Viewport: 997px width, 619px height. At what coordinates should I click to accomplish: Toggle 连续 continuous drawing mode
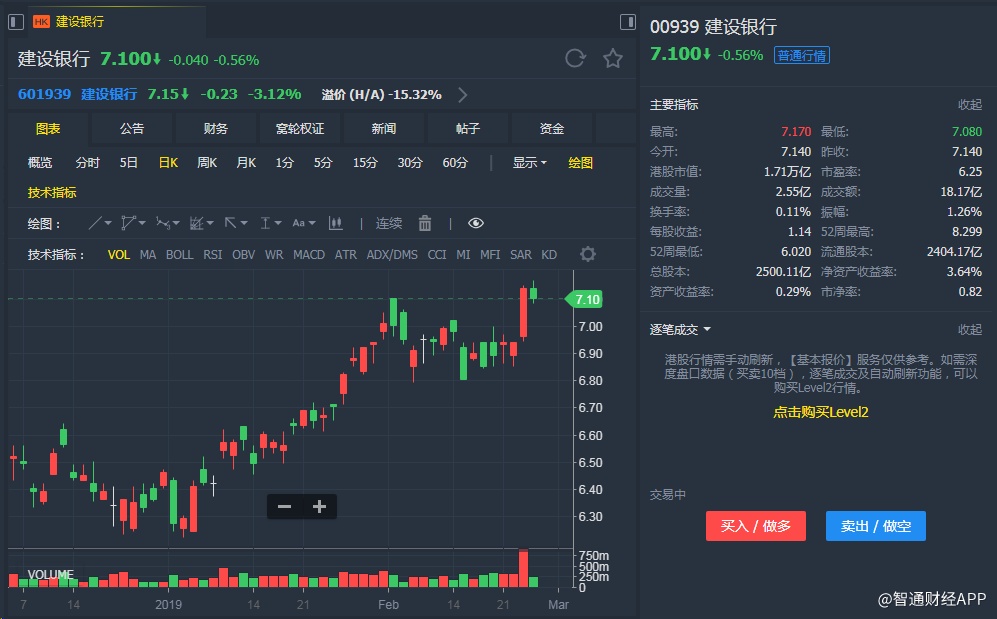pos(389,223)
